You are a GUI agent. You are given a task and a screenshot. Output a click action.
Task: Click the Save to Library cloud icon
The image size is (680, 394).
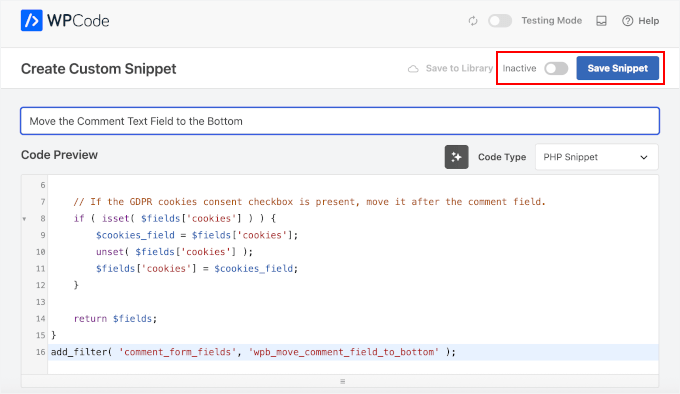(x=413, y=68)
